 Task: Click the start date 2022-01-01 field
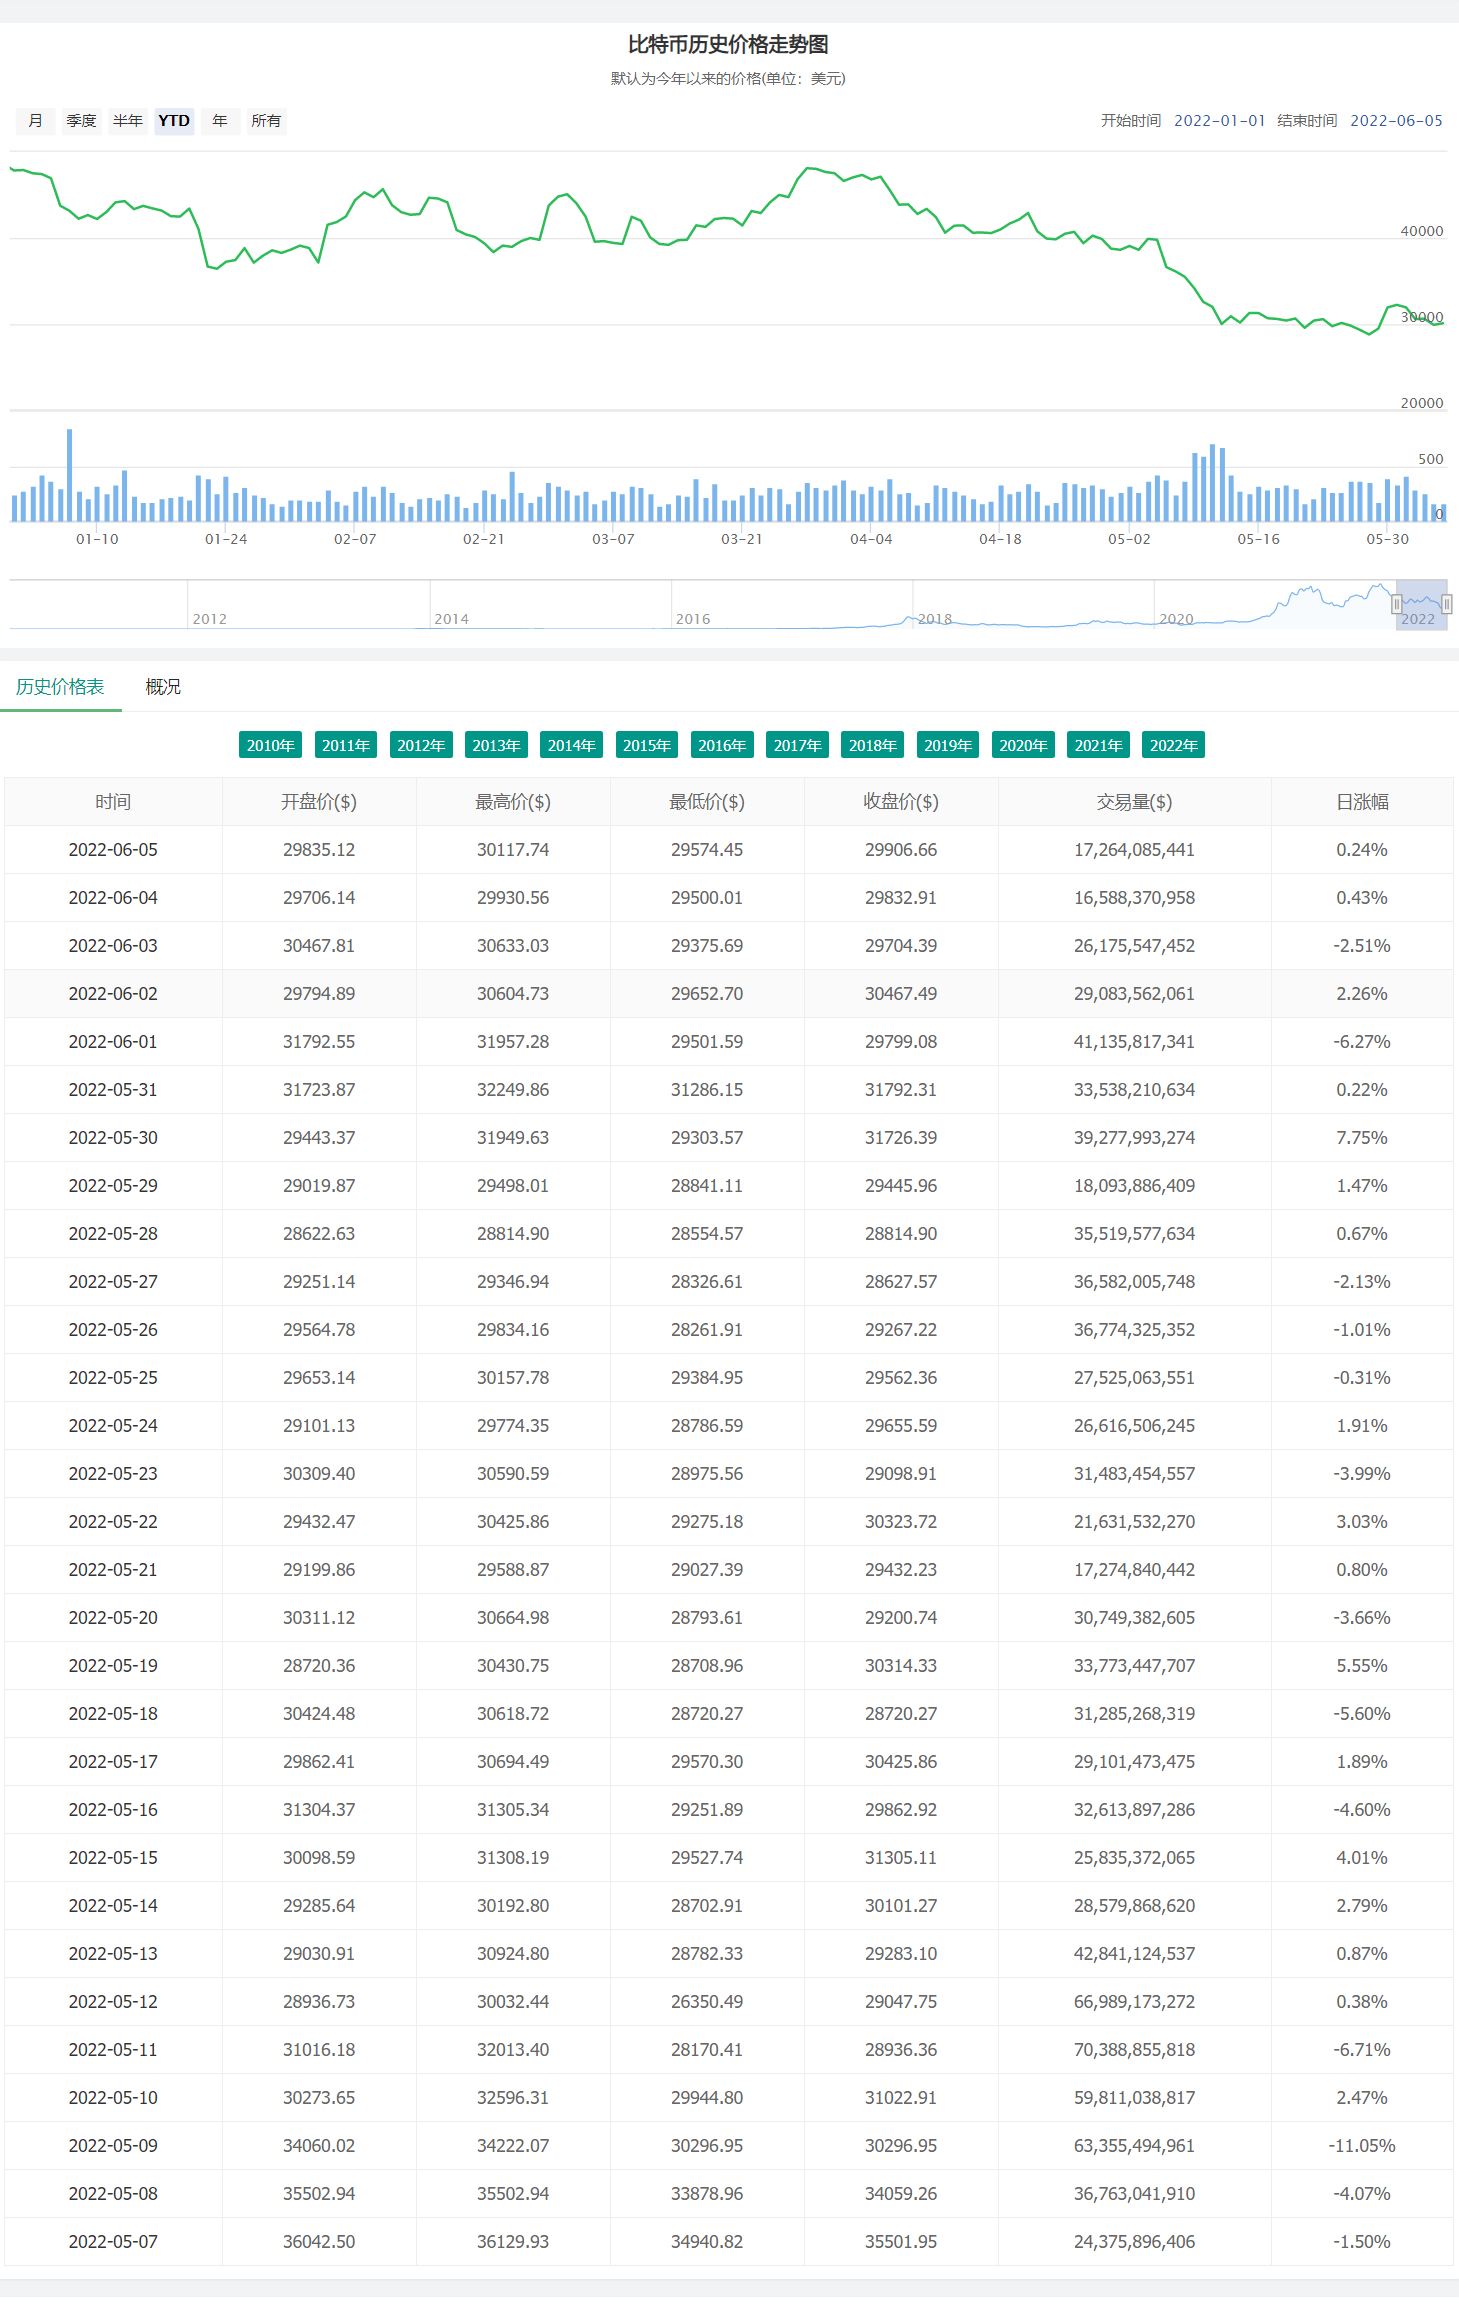point(1219,121)
